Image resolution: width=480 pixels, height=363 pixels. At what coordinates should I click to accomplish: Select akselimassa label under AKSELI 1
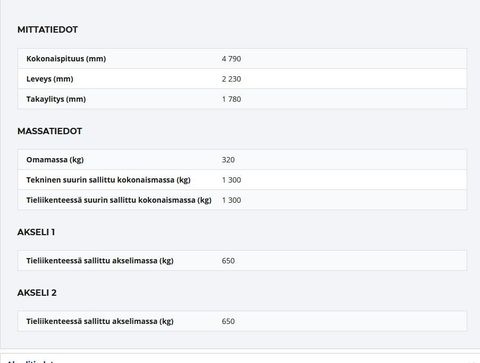coord(100,261)
